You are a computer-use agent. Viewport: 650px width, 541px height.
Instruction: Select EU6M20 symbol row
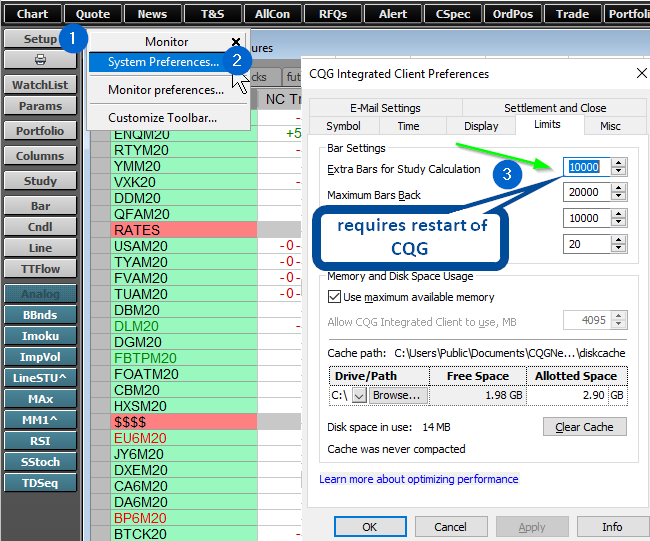click(184, 438)
